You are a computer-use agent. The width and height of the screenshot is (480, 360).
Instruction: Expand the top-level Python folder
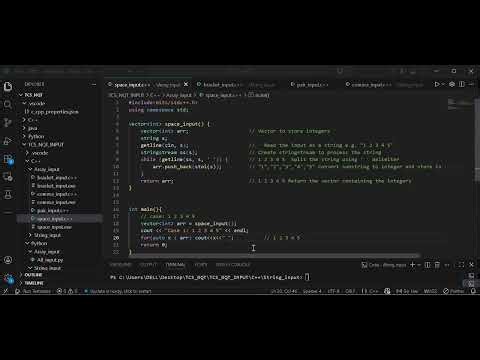coord(36,136)
